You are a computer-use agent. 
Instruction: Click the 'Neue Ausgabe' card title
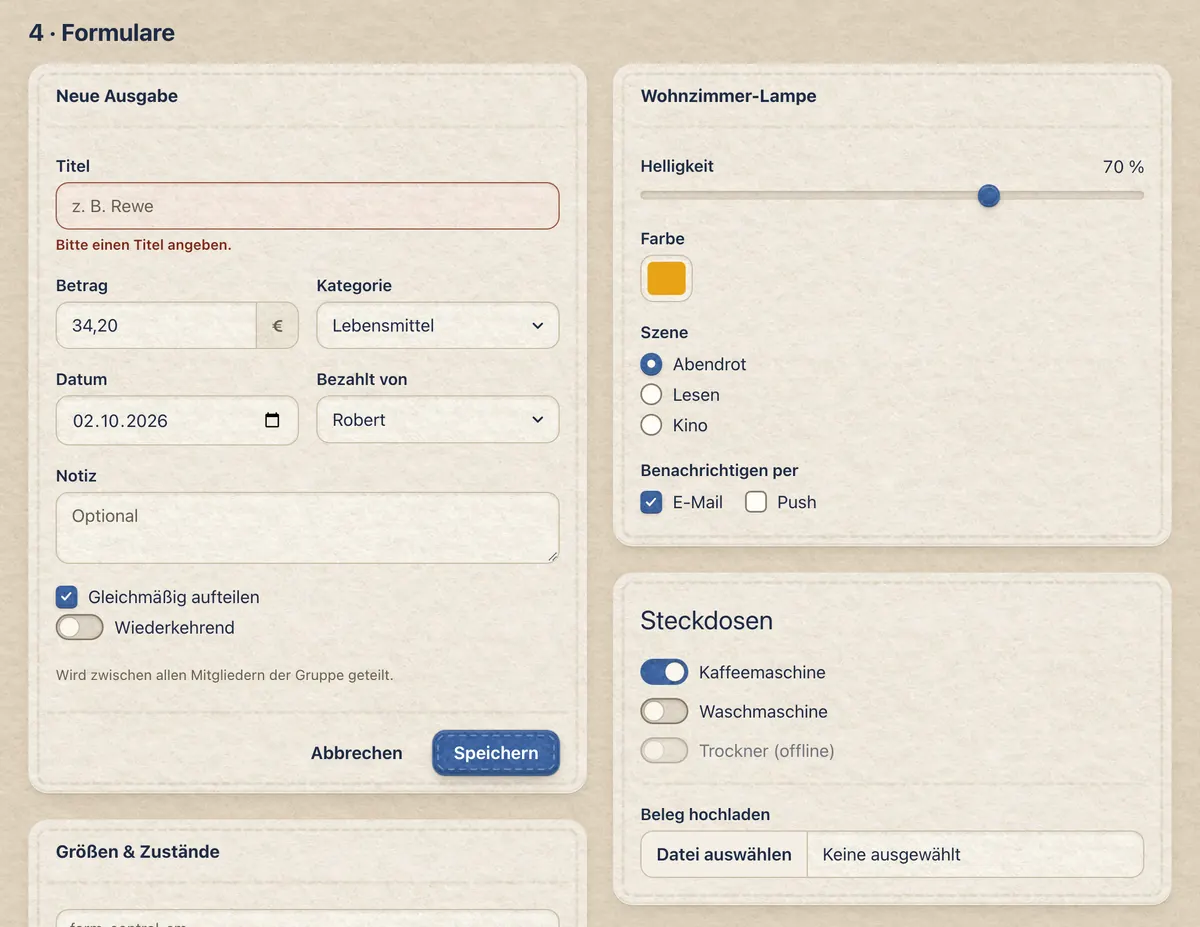coord(117,96)
